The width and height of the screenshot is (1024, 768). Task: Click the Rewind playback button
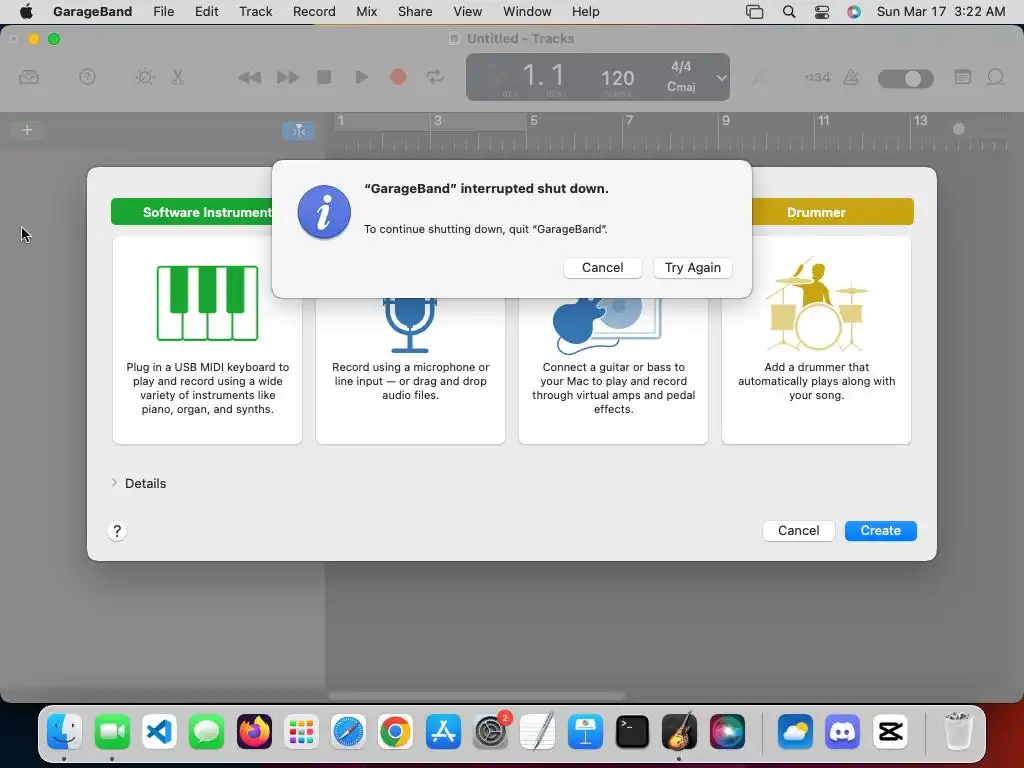point(249,78)
